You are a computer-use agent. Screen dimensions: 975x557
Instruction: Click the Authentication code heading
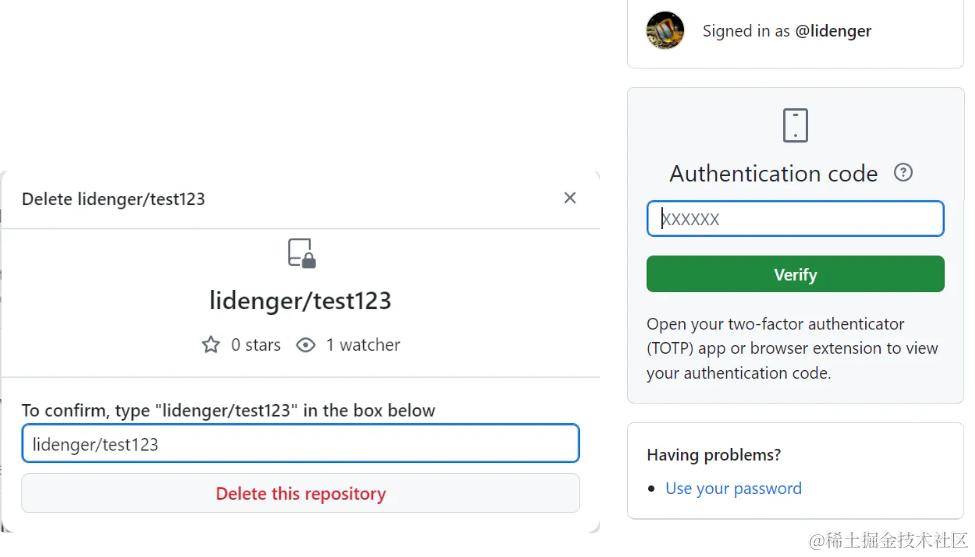pyautogui.click(x=773, y=174)
